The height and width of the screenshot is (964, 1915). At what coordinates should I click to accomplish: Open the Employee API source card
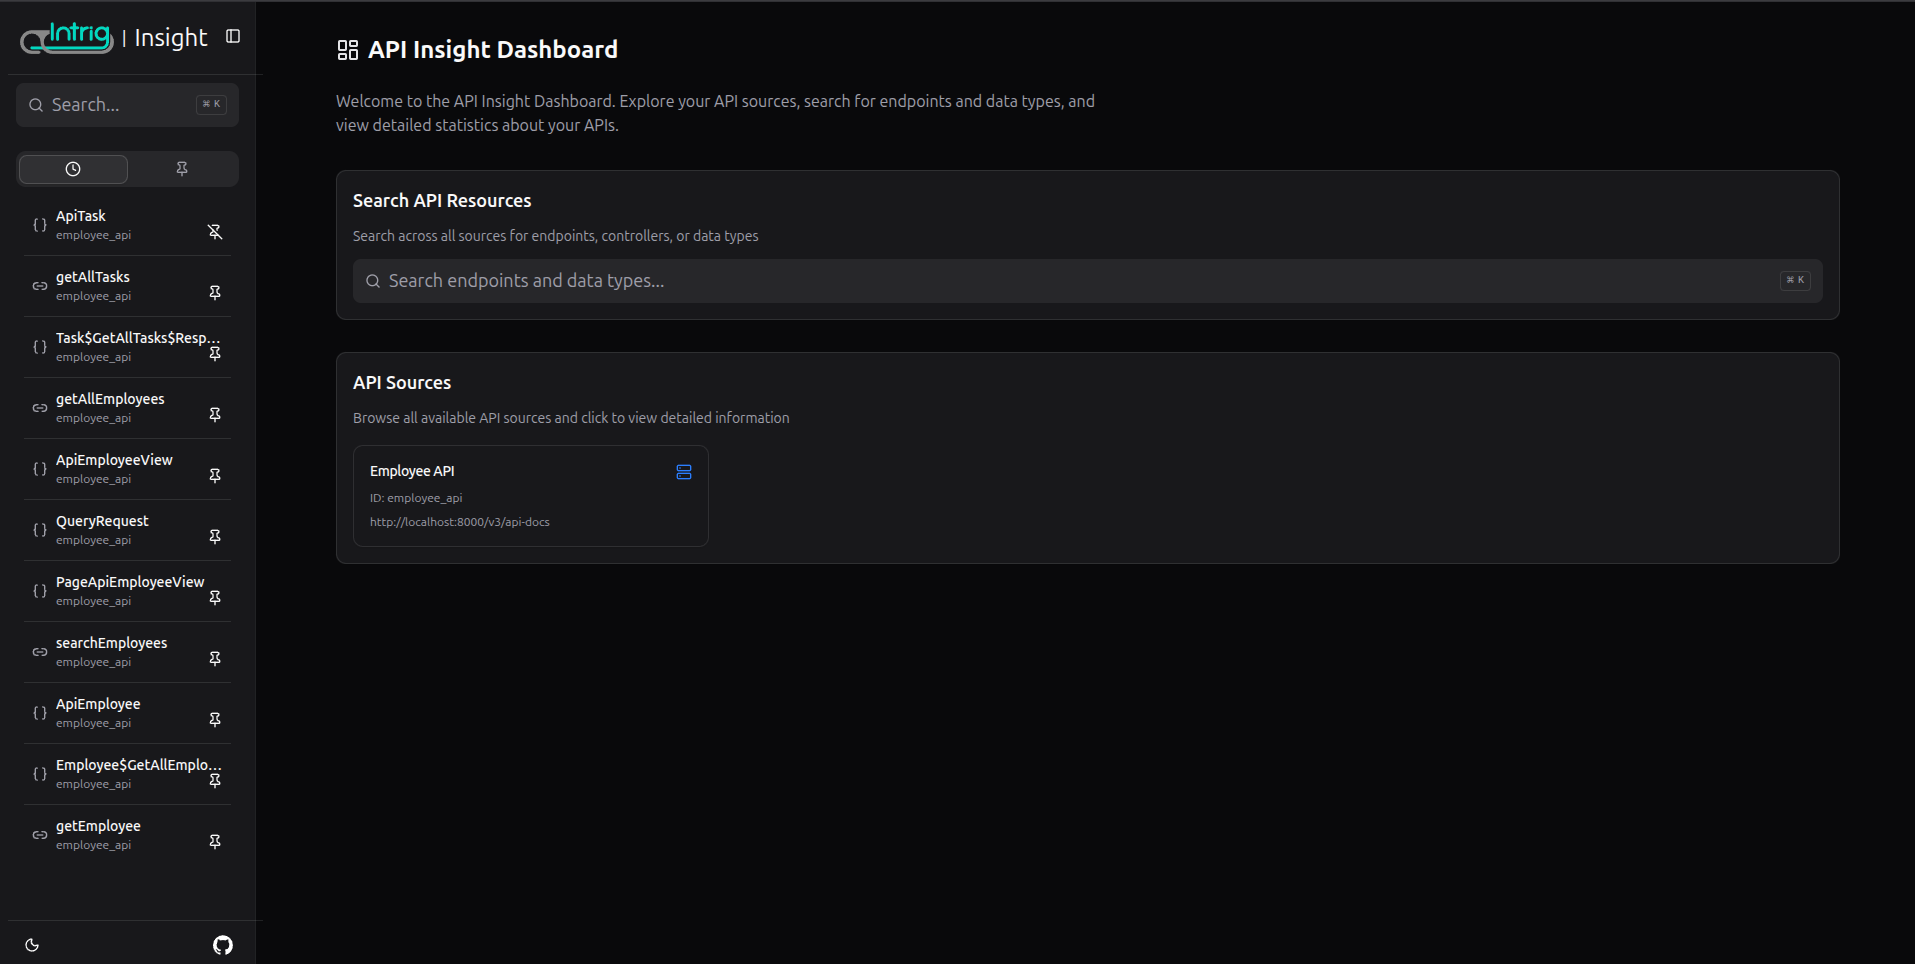click(x=530, y=496)
